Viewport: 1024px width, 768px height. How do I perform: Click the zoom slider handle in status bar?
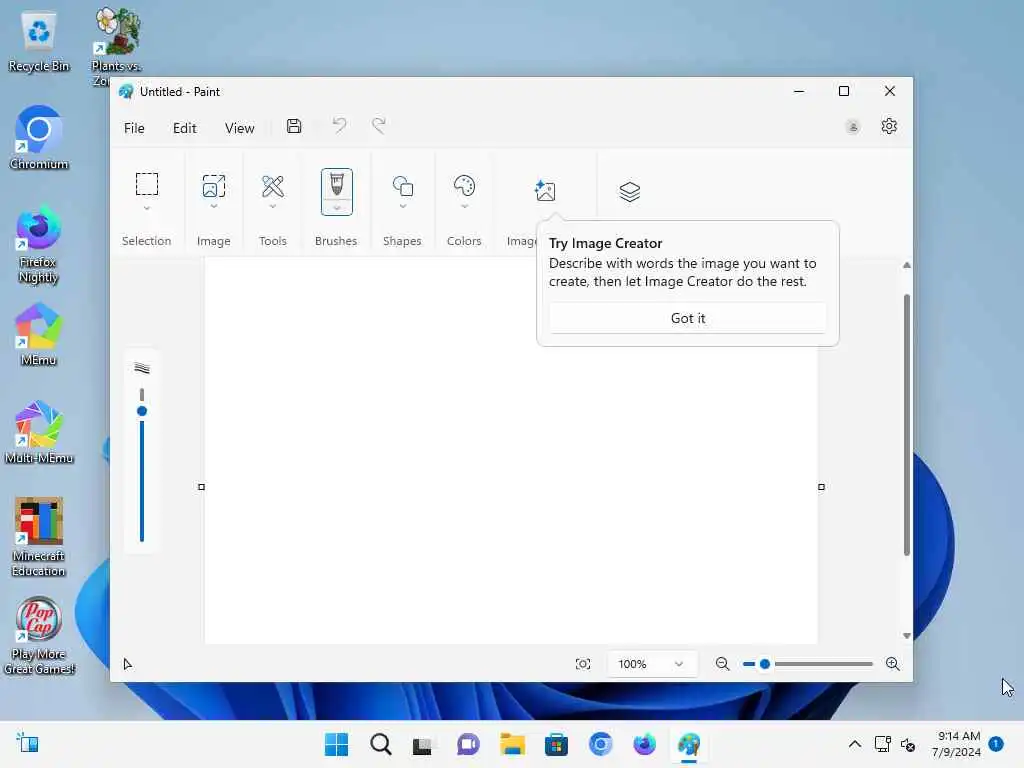pos(765,664)
